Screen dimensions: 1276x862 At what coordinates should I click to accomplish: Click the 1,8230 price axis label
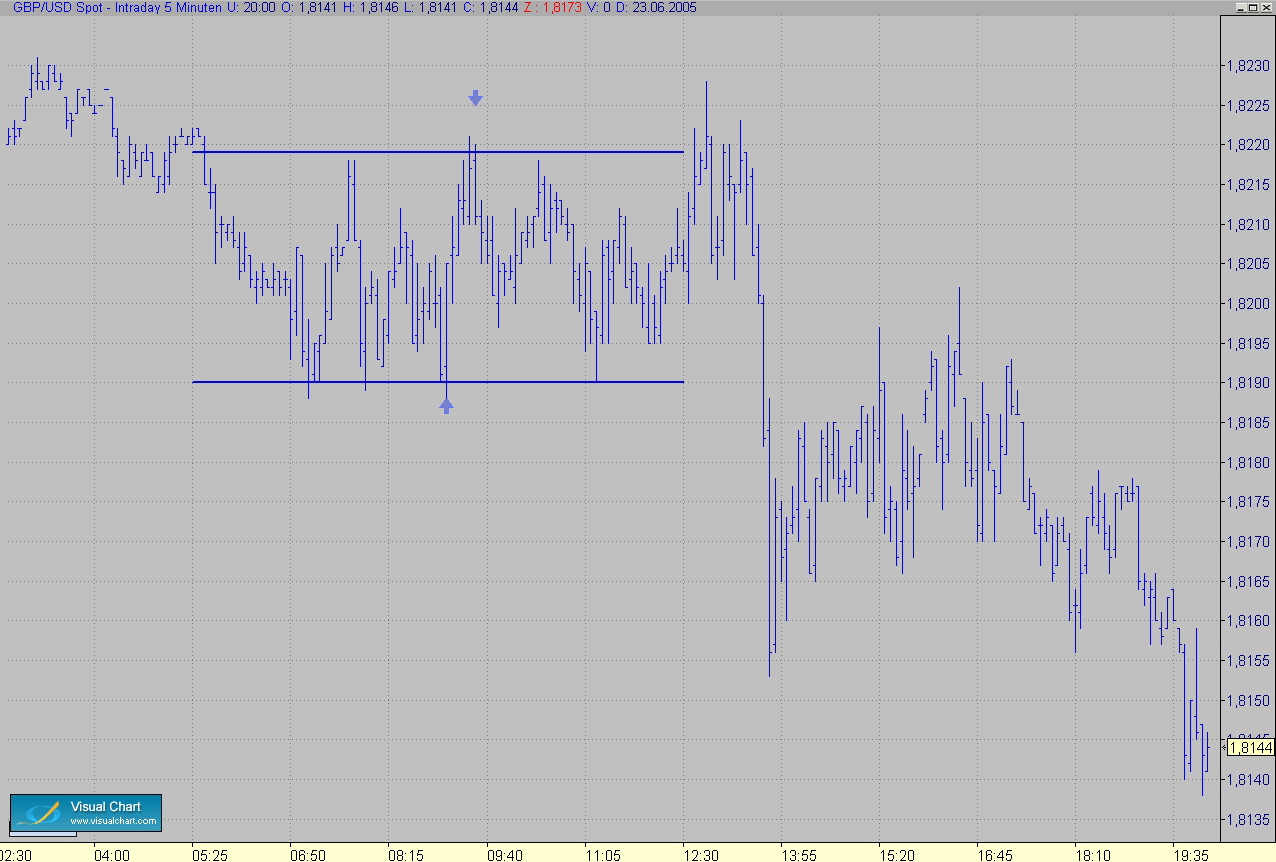[x=1247, y=66]
